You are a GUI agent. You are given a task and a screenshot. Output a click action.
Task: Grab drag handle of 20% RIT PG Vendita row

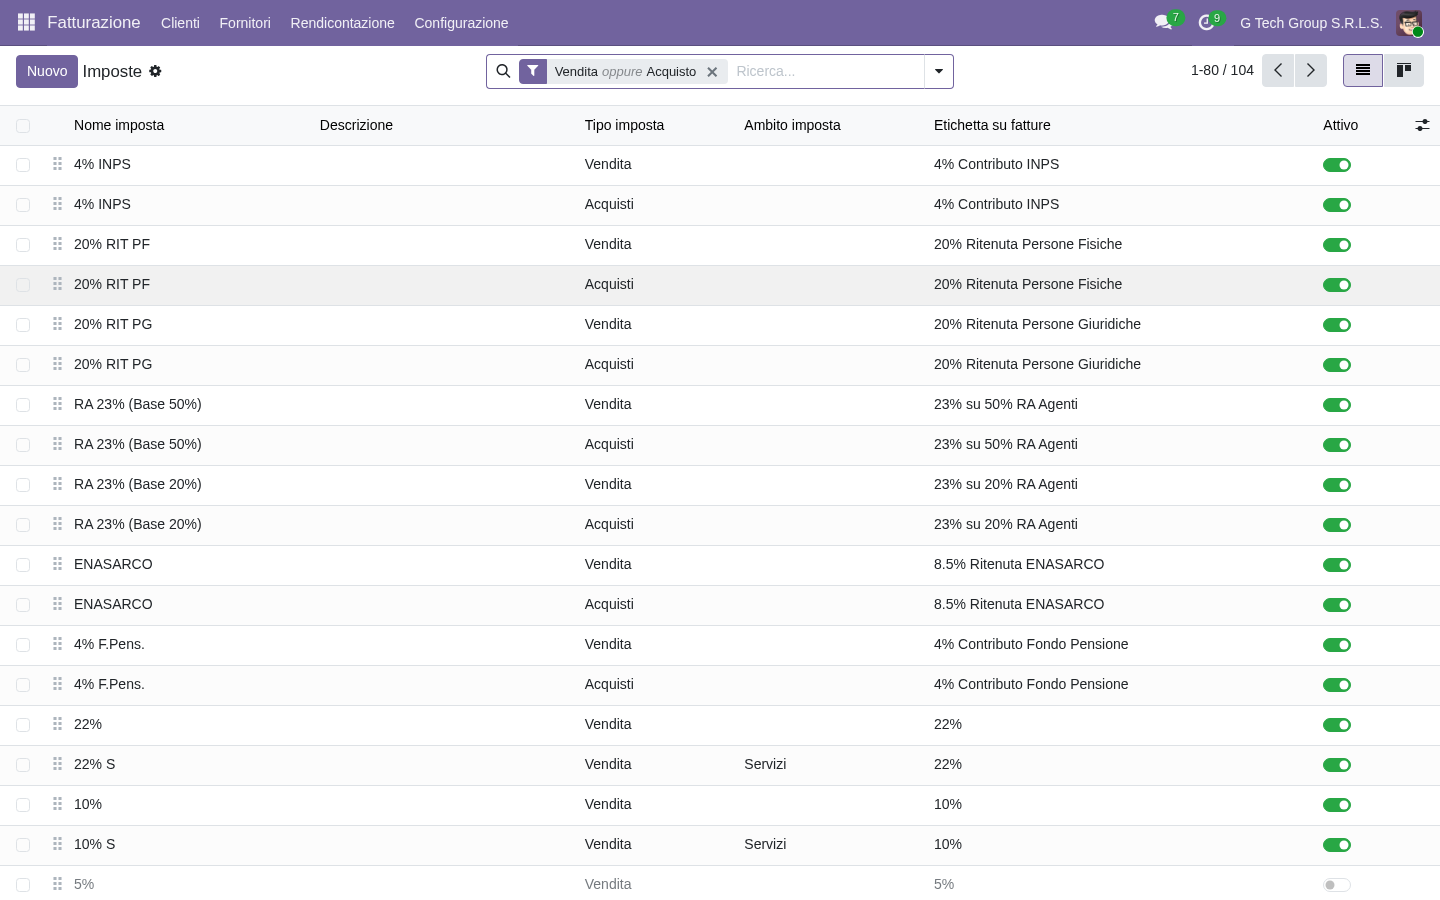point(57,324)
